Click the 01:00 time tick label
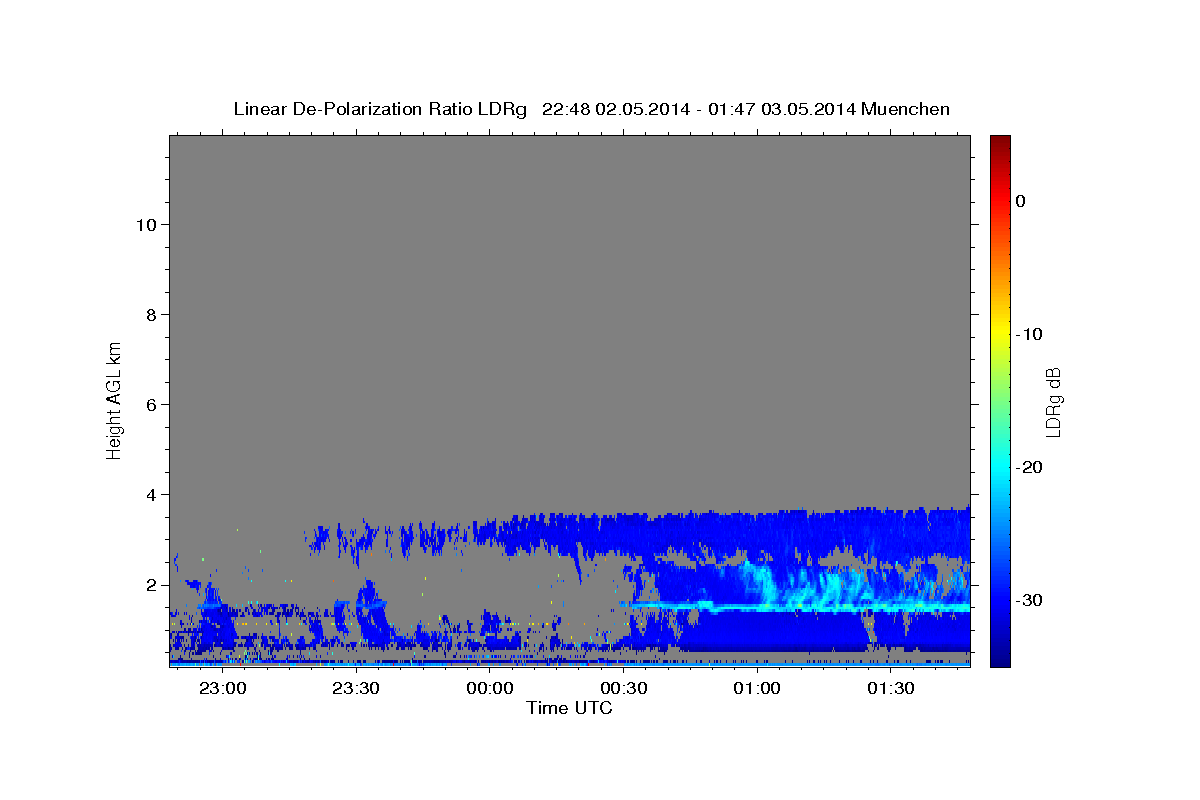This screenshot has height=800, width=1200. pyautogui.click(x=757, y=688)
